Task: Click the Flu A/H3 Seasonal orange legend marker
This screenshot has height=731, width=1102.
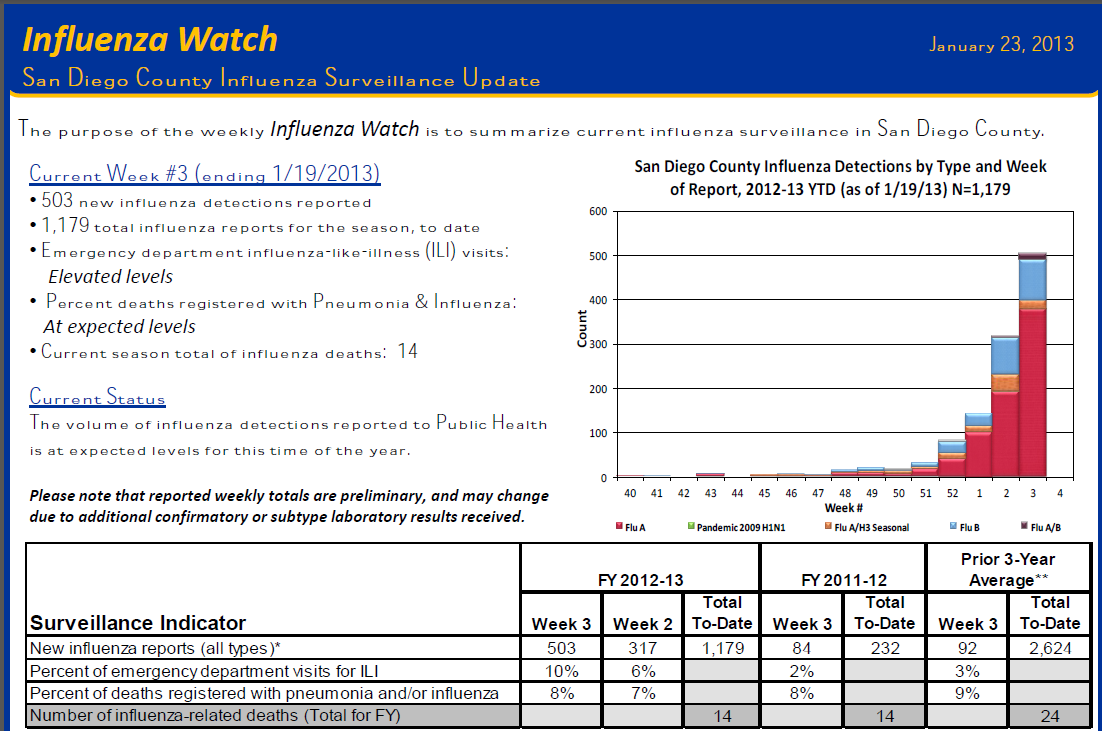Action: pyautogui.click(x=828, y=526)
